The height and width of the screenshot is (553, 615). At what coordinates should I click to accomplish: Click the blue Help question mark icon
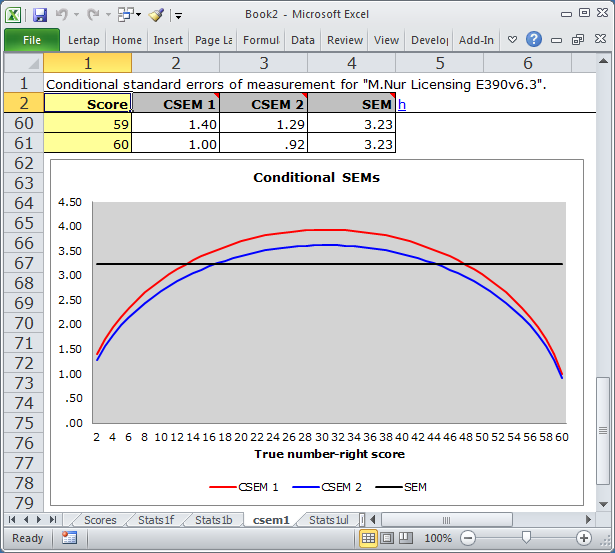point(534,39)
